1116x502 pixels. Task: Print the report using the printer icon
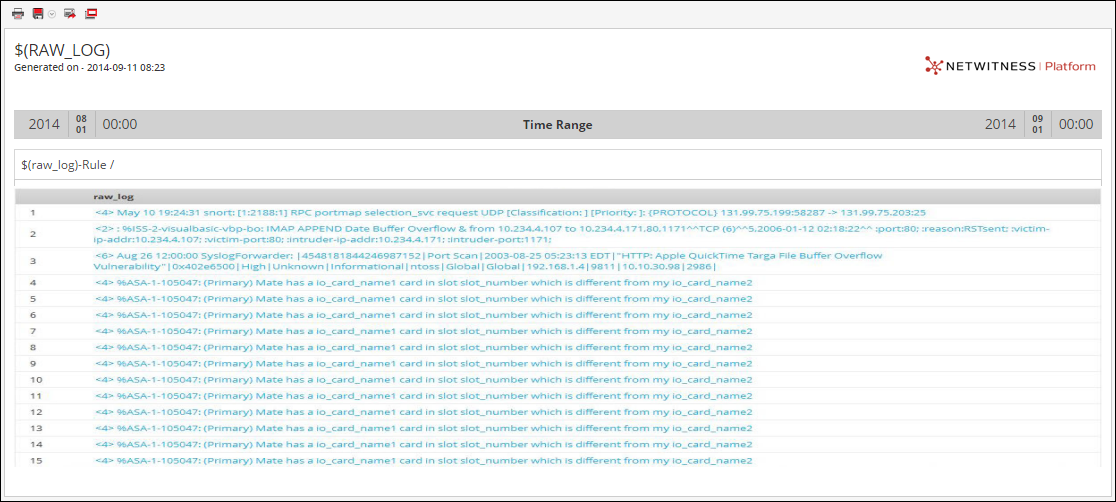[19, 14]
